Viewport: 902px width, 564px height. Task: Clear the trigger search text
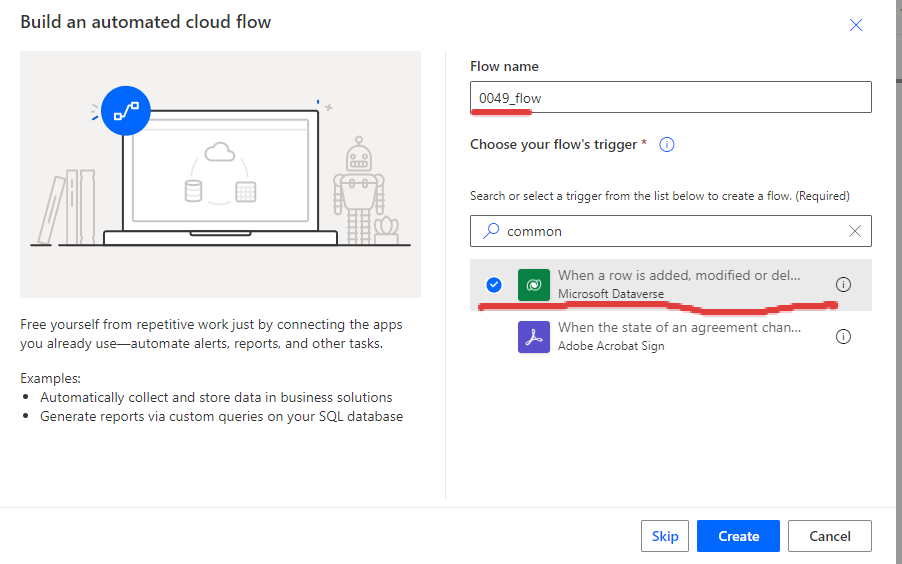click(854, 231)
